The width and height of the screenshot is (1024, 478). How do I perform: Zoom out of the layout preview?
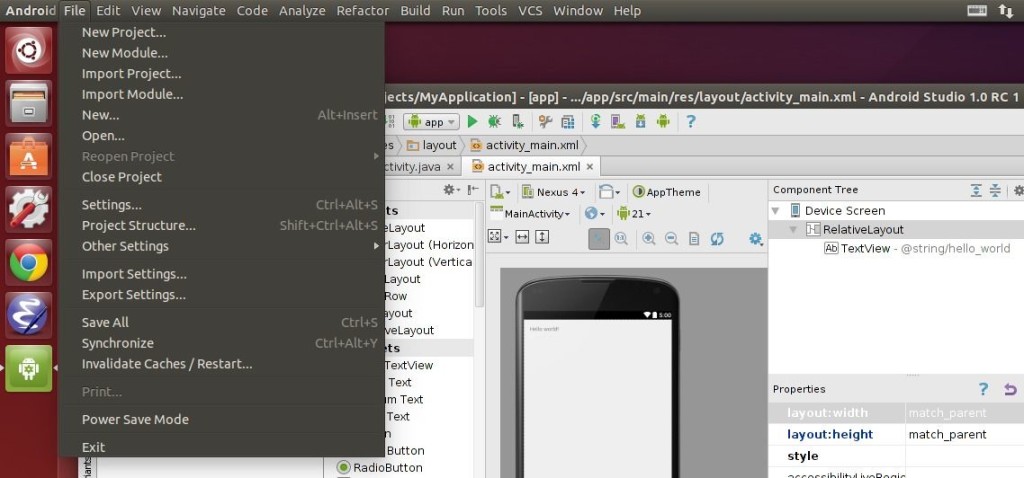pyautogui.click(x=671, y=238)
